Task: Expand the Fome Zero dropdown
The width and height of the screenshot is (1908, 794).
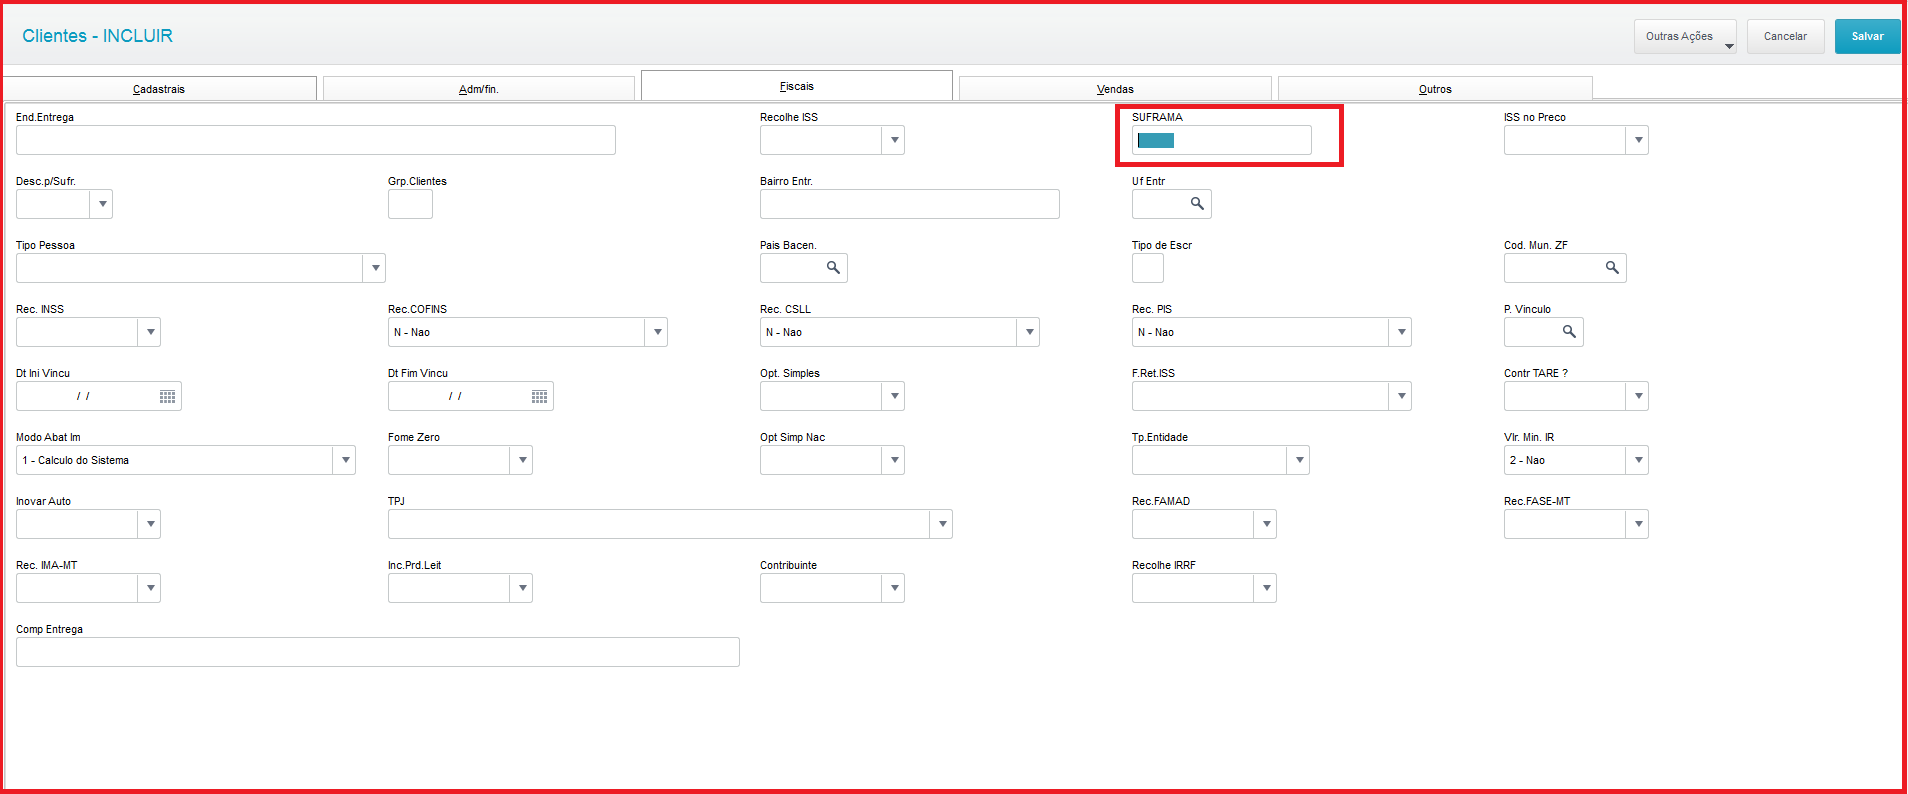Action: click(522, 460)
